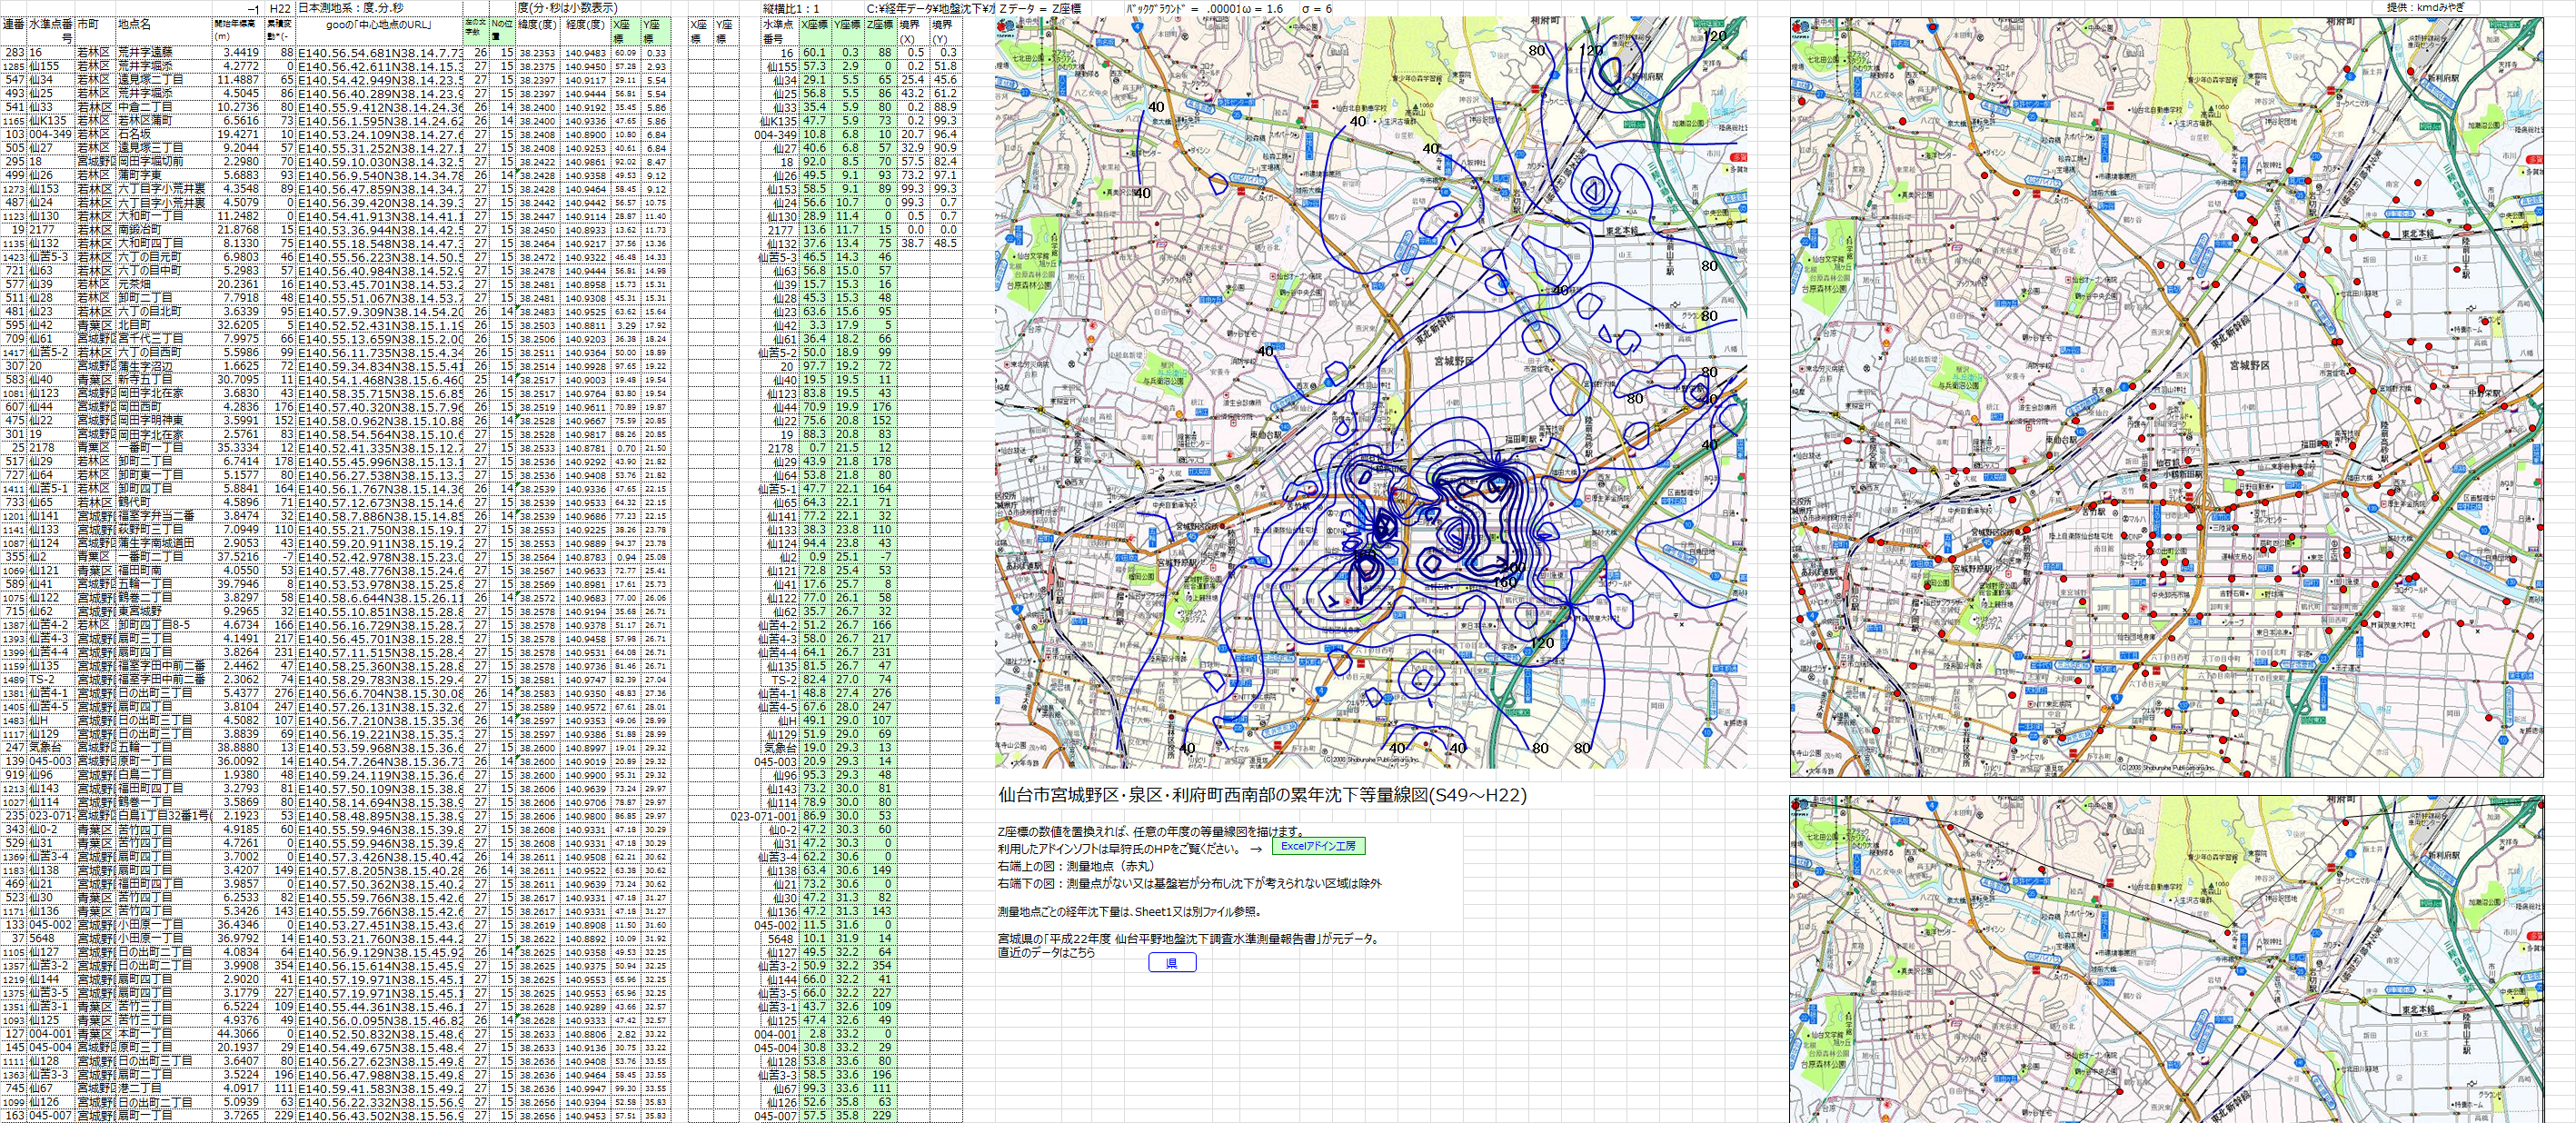Select the 白鳥1丁目32番1号 location cell
This screenshot has height=1123, width=2576.
coord(163,816)
